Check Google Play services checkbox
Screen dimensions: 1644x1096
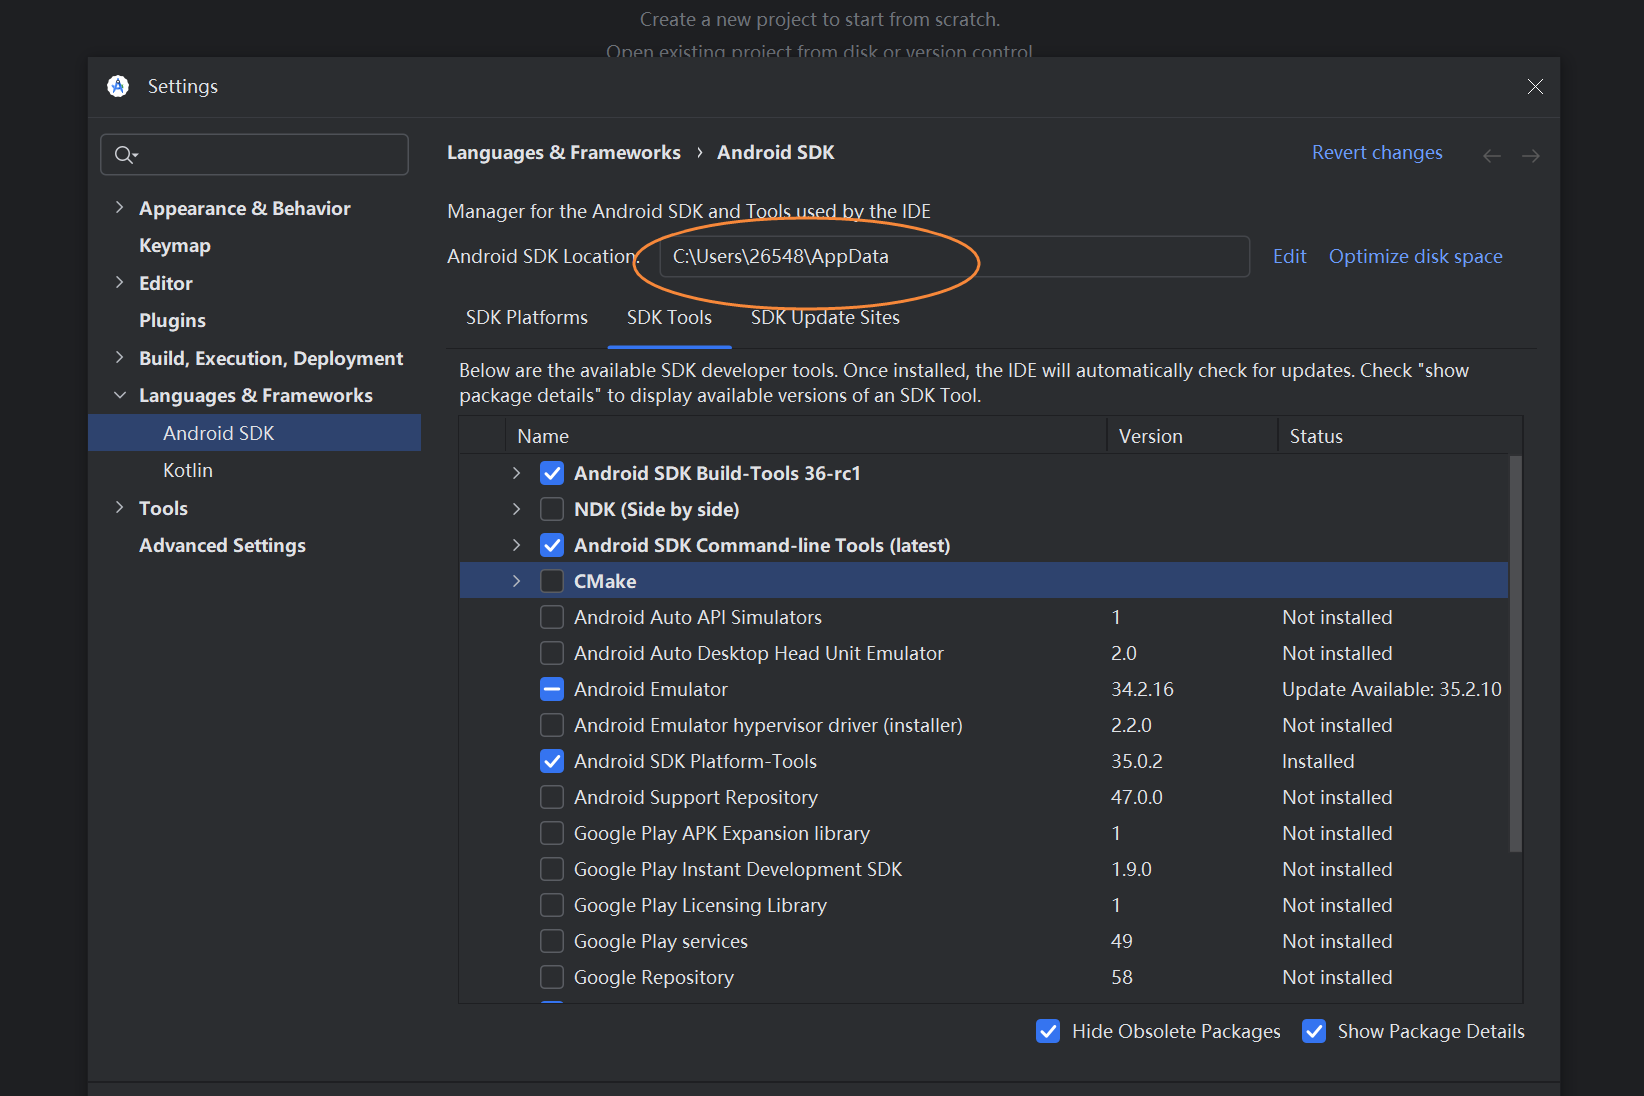tap(552, 941)
